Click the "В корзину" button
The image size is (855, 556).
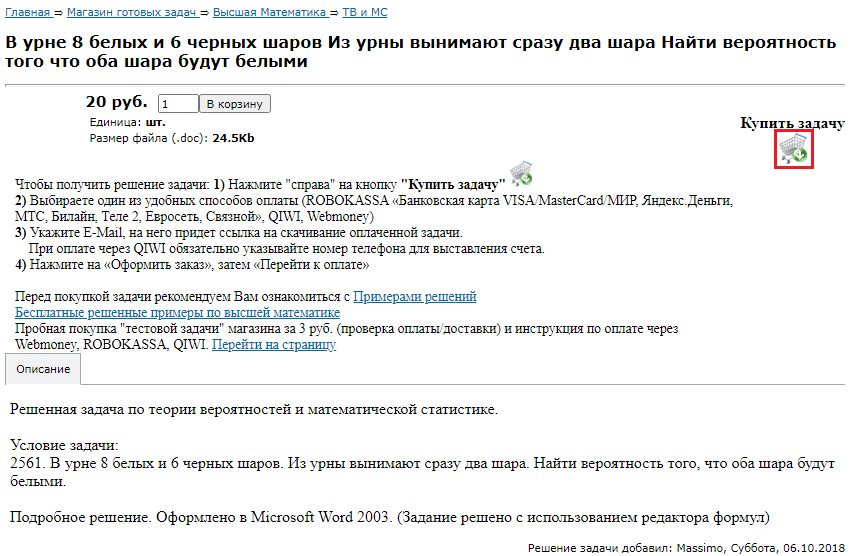(235, 104)
